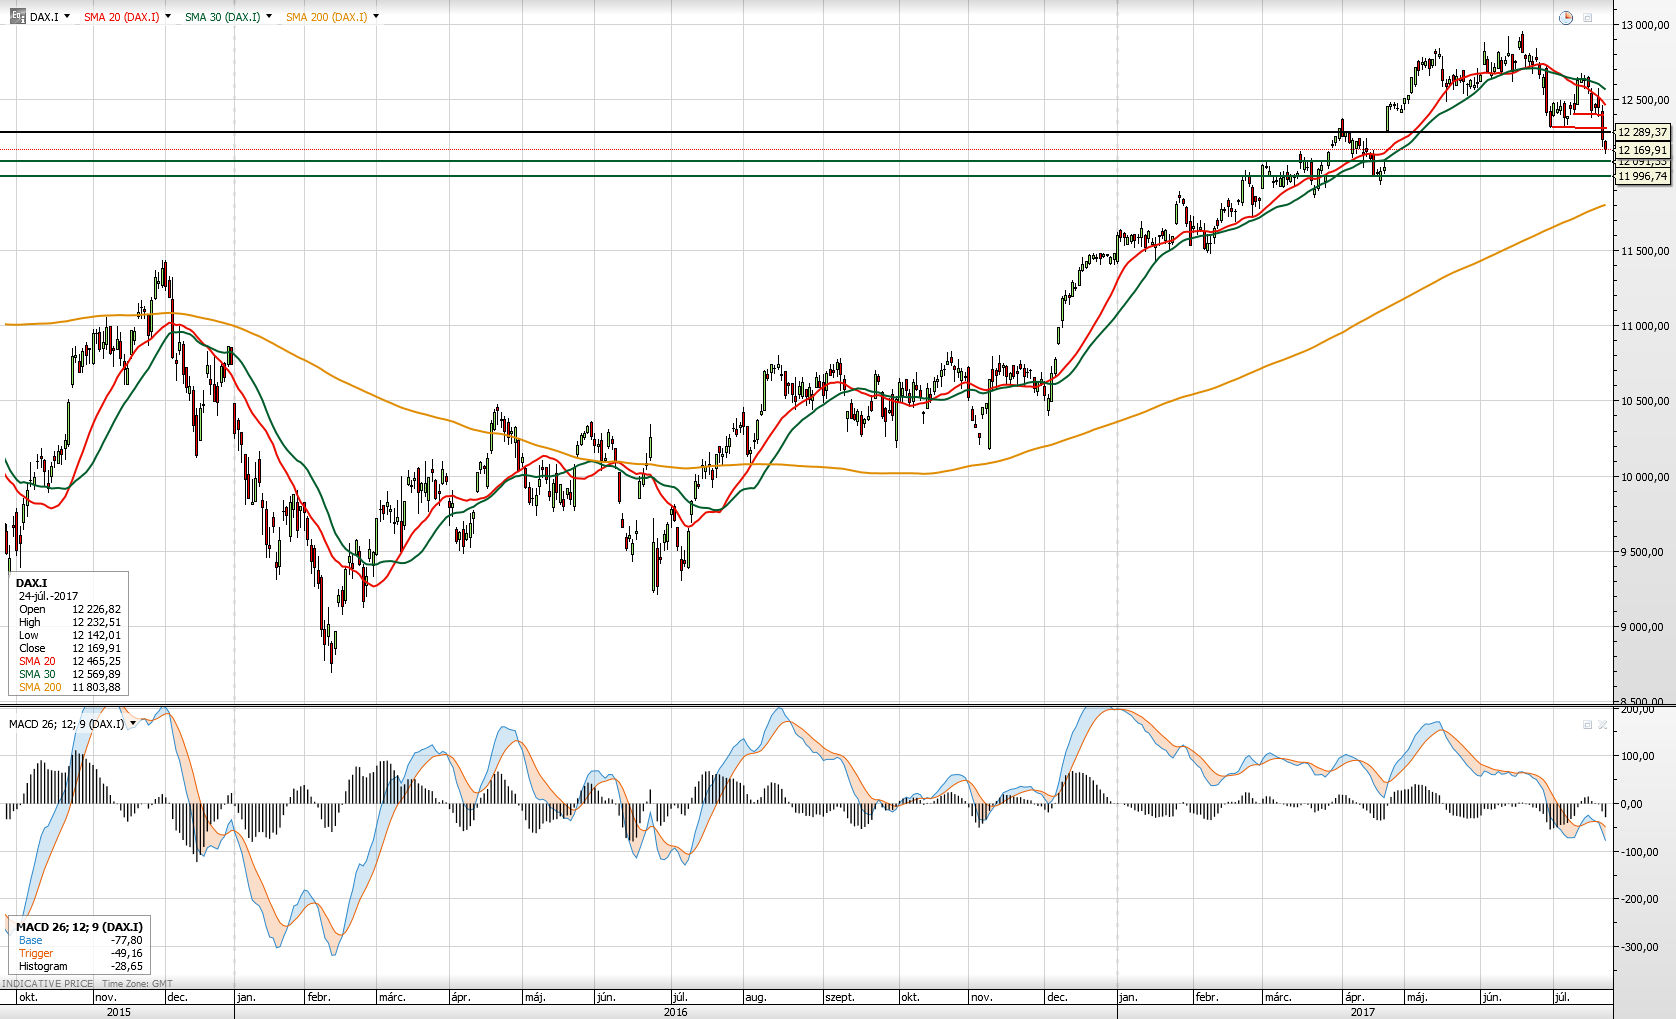Click the aug. month label on time axis
Screen dimensions: 1676x1019
(755, 997)
